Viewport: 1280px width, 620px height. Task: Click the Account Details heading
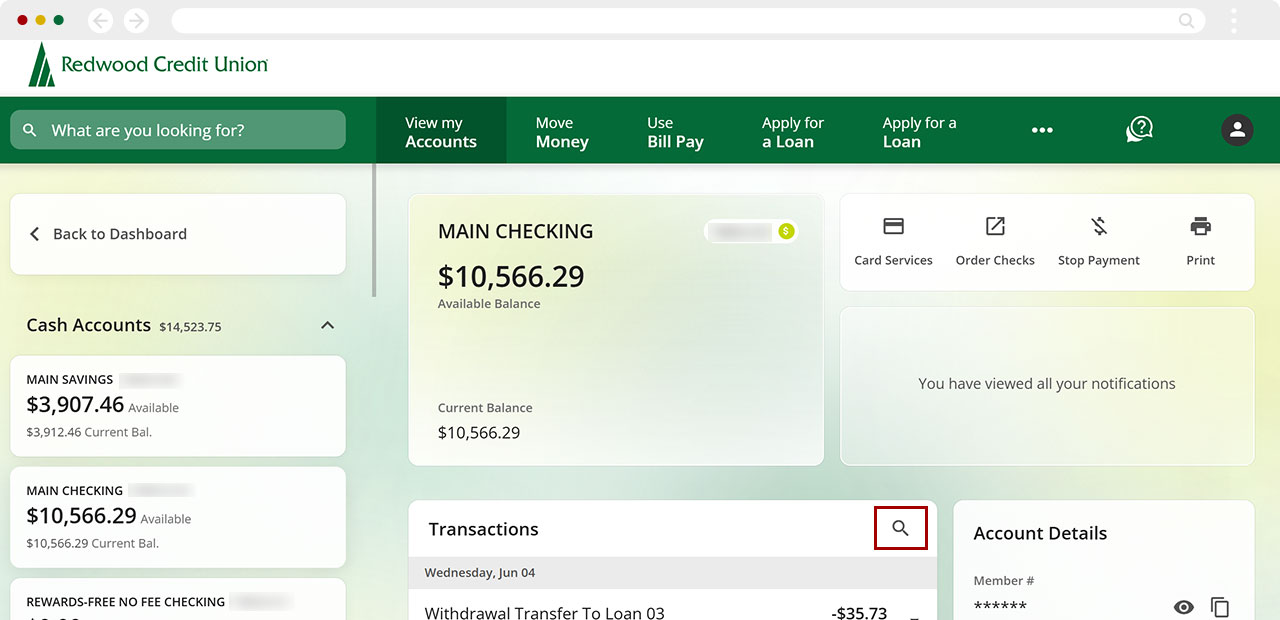[x=1040, y=533]
